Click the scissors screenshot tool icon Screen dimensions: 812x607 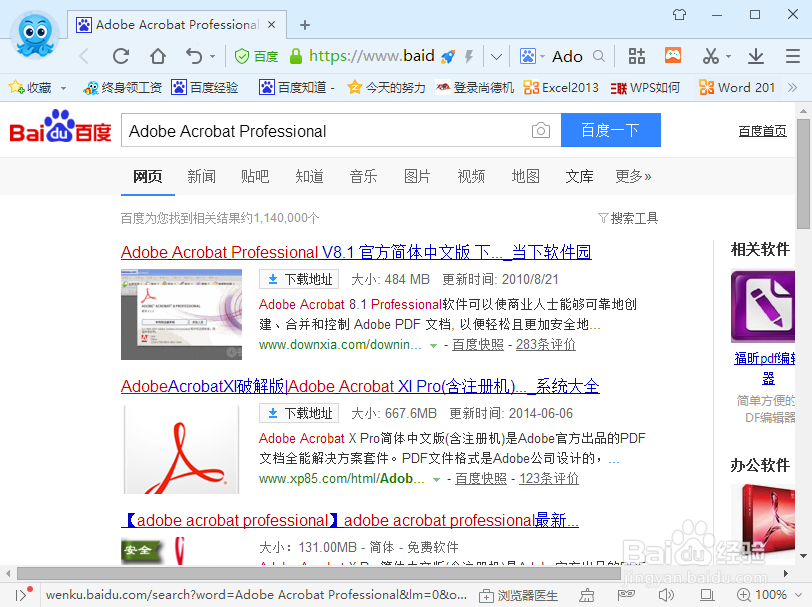pos(710,56)
